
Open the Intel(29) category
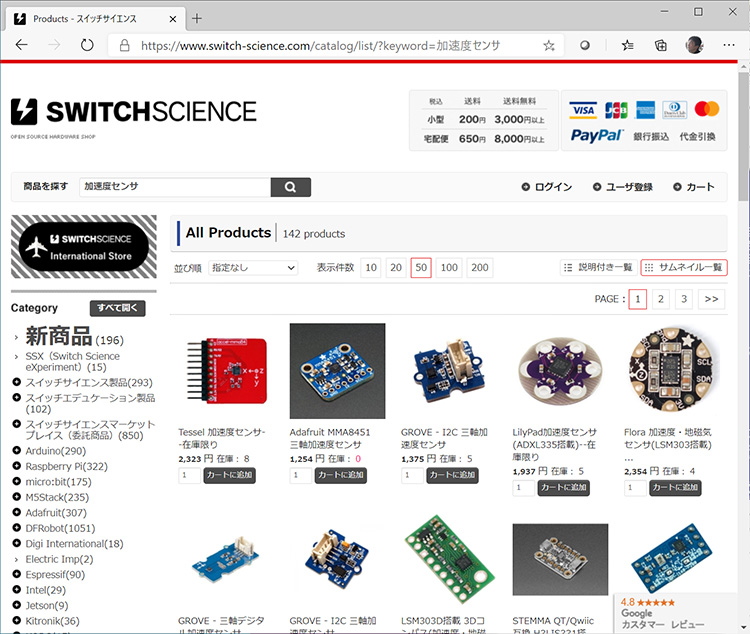point(45,590)
